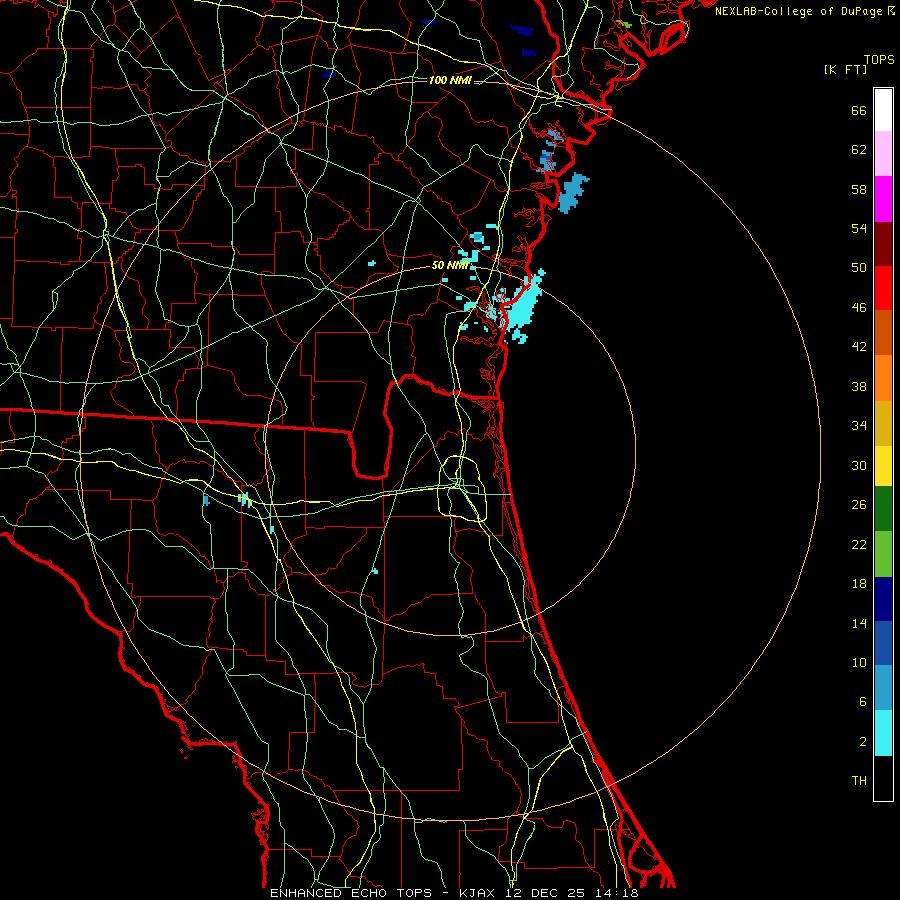
Task: Click the orange 42 kft legend swatch
Action: click(883, 378)
